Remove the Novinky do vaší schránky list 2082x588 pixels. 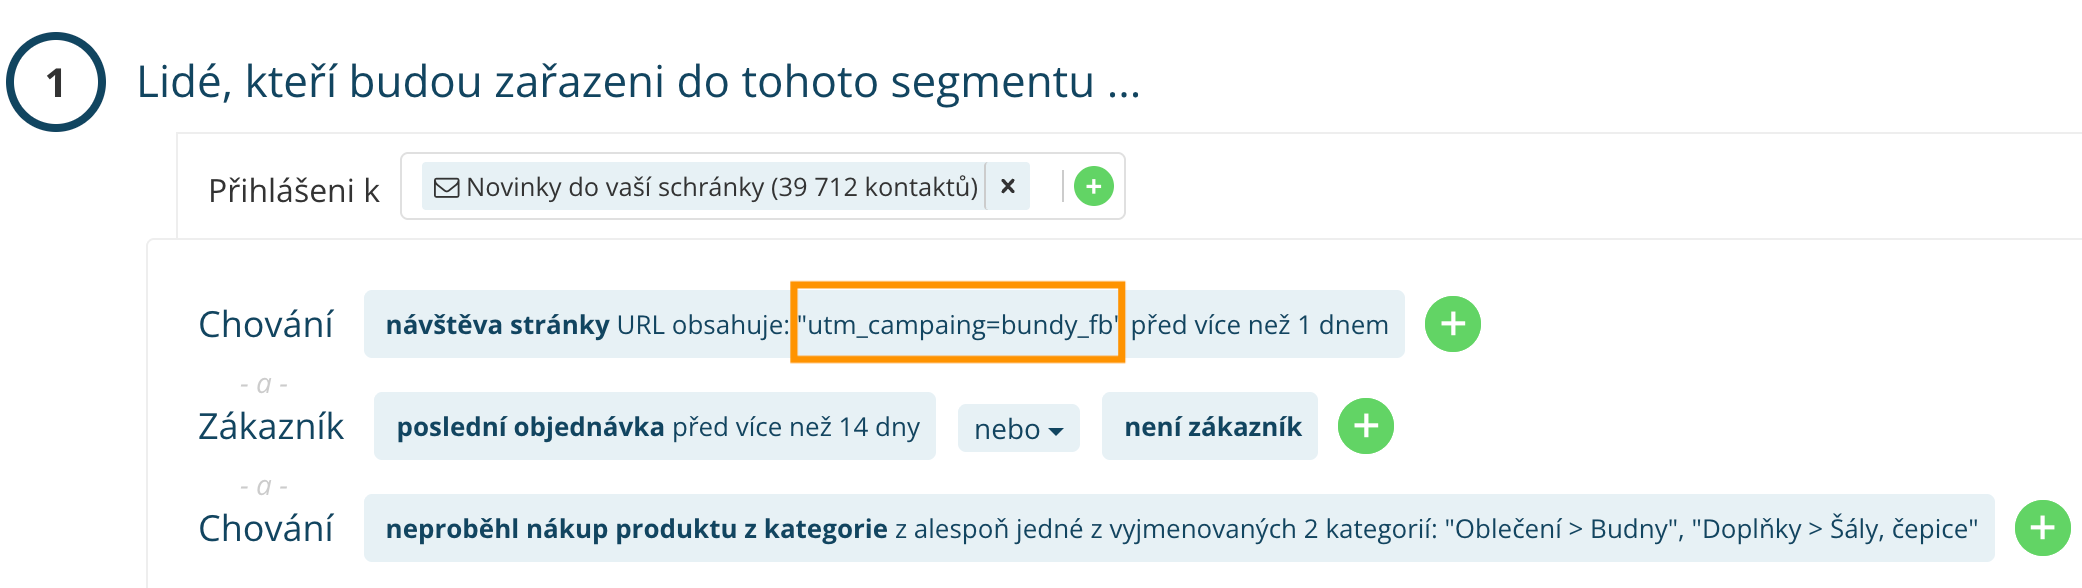click(1008, 186)
